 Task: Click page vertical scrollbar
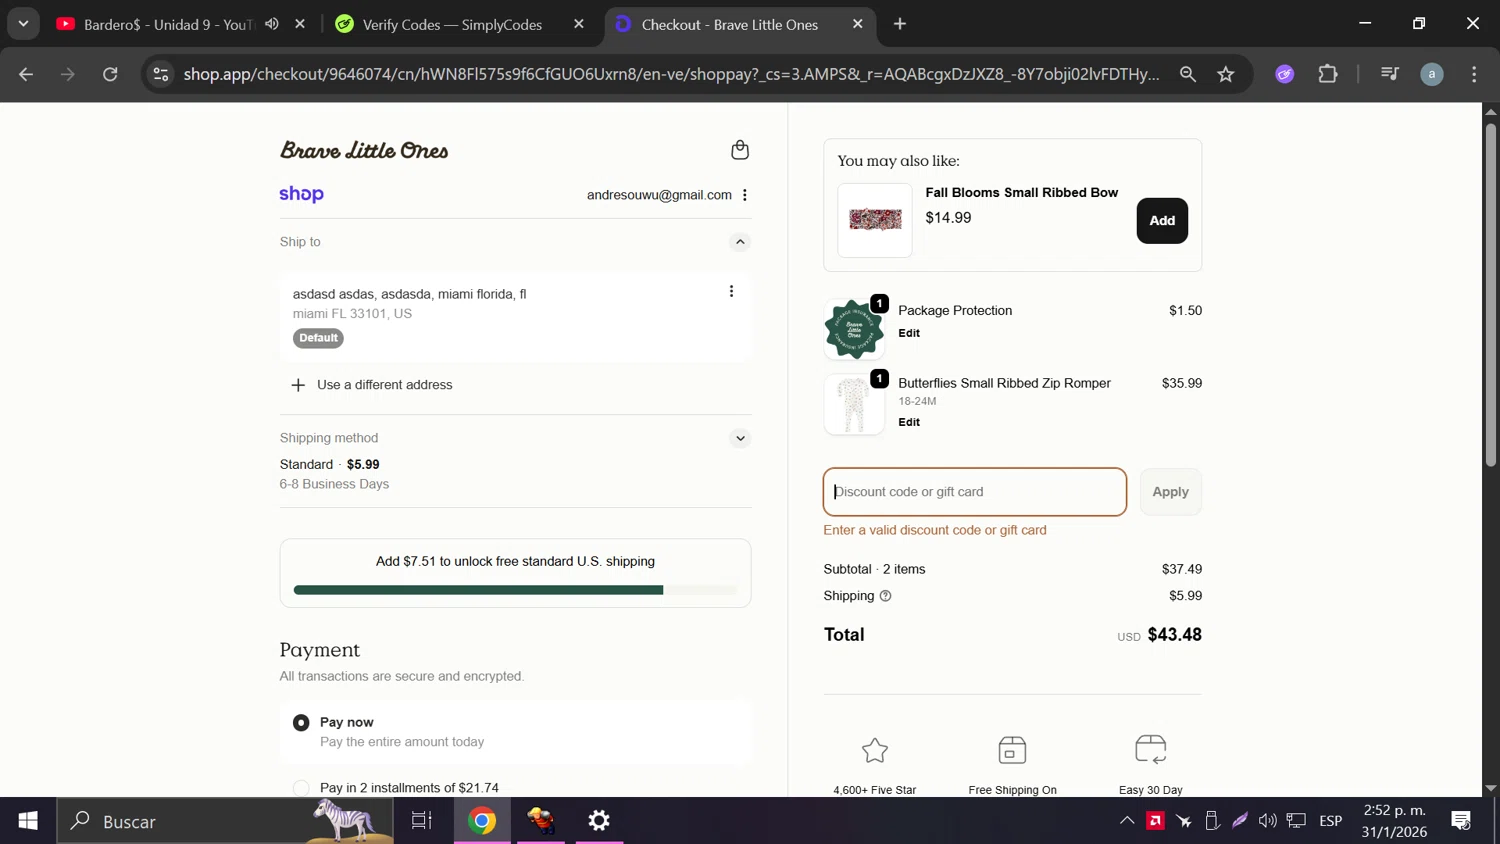tap(1490, 295)
